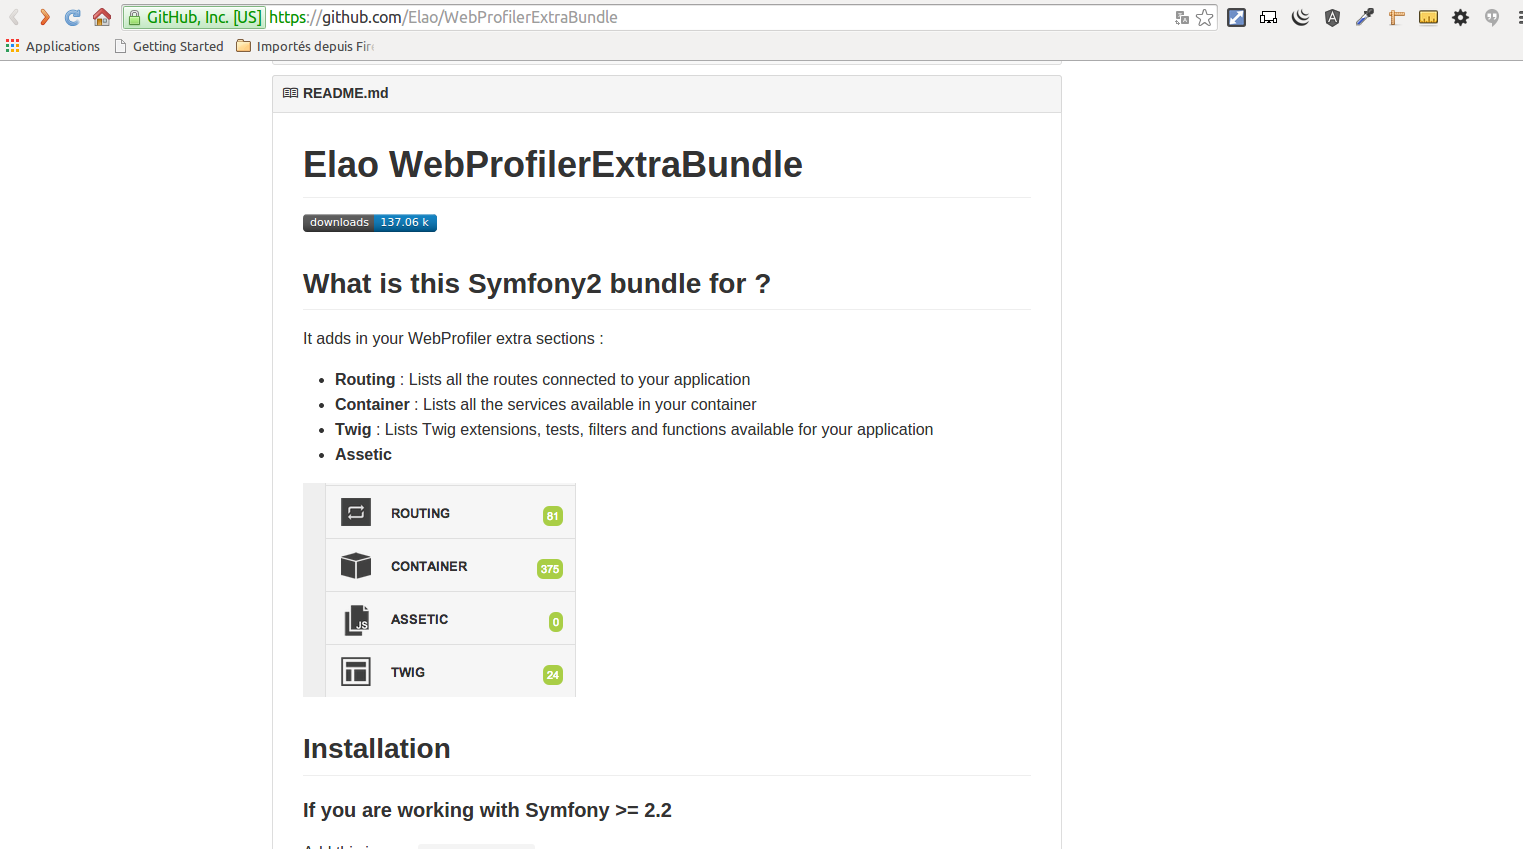Open the browser home page icon
Screen dimensions: 1523x849
pyautogui.click(x=102, y=17)
